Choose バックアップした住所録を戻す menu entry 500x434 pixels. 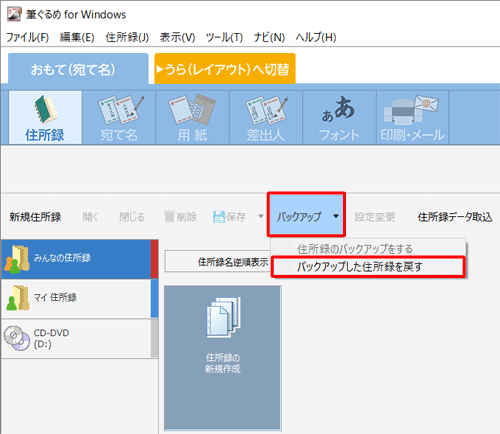pos(368,267)
